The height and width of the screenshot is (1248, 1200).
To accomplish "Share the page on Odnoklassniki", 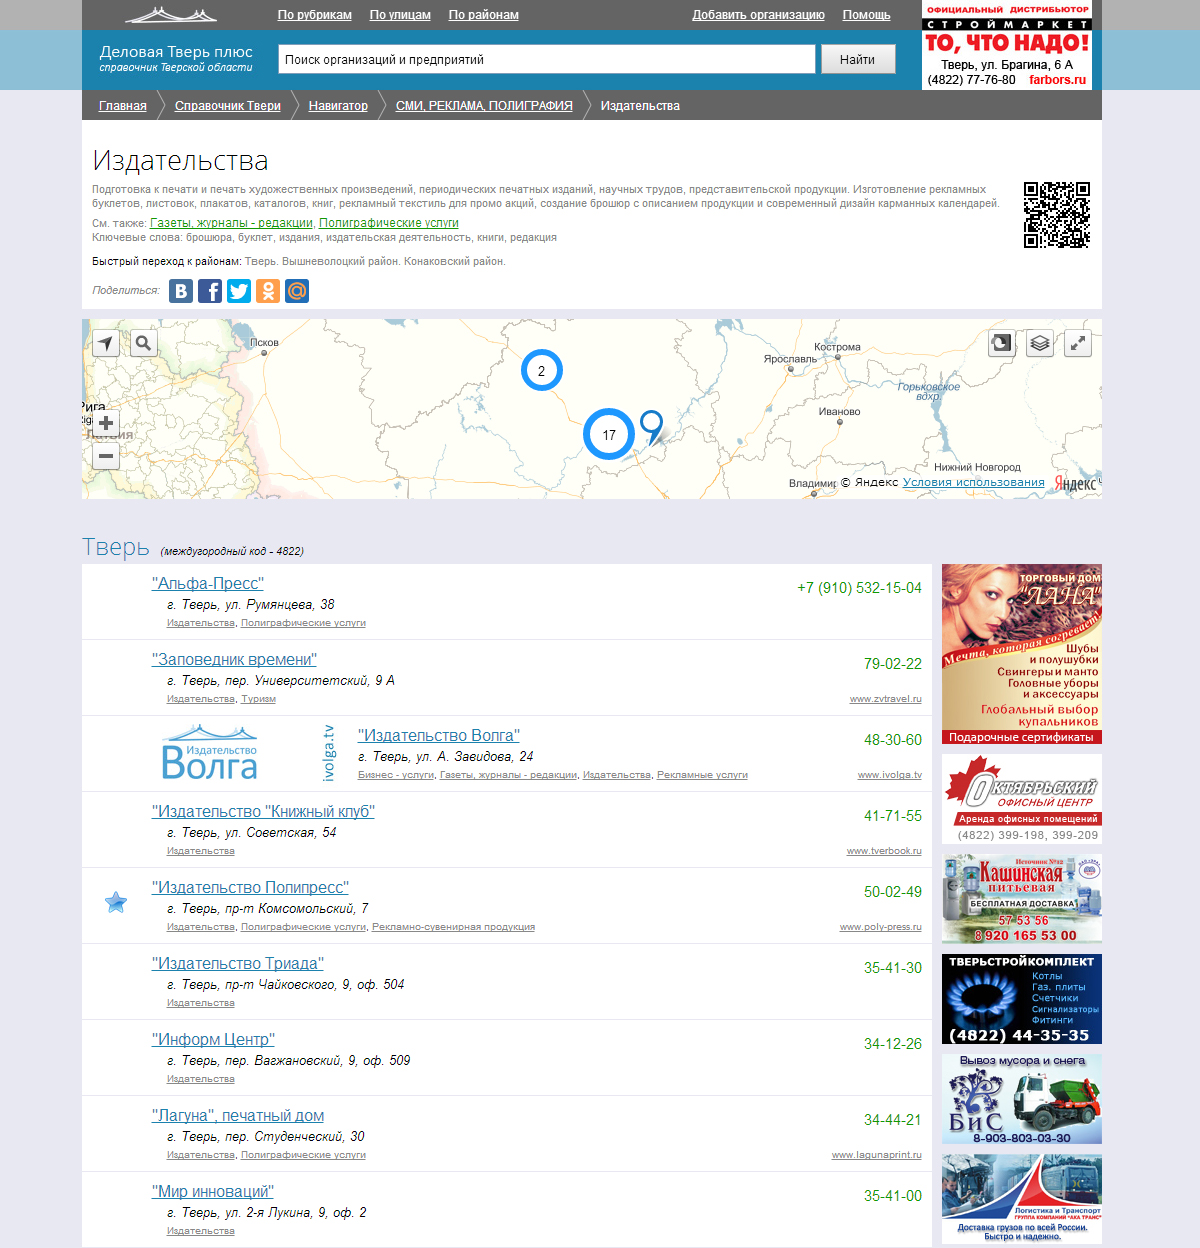I will pos(268,291).
